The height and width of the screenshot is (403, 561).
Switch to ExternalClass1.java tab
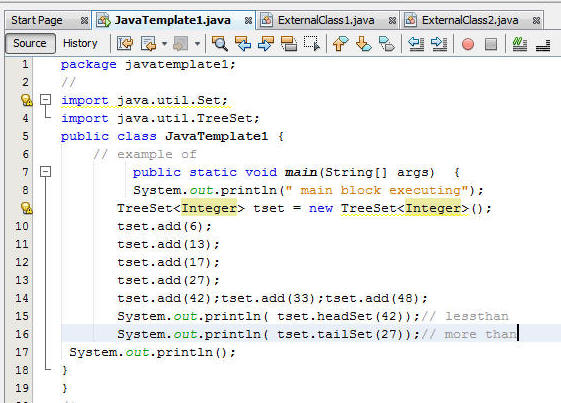326,20
